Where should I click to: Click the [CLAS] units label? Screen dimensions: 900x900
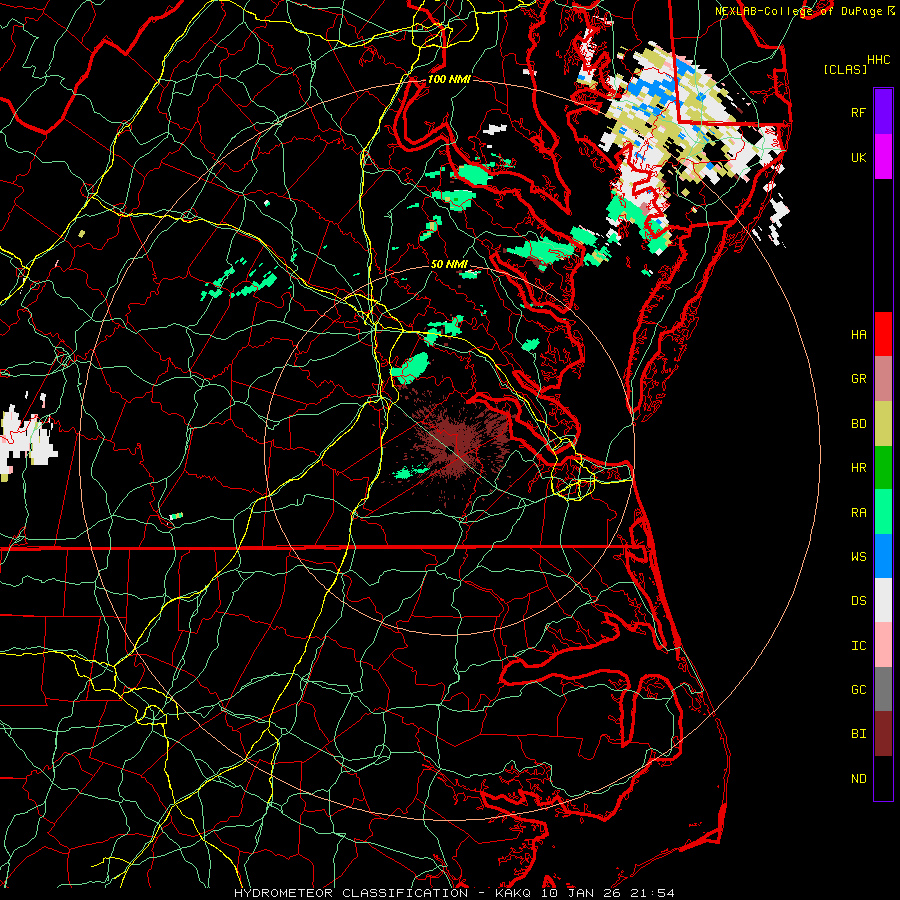tap(845, 69)
